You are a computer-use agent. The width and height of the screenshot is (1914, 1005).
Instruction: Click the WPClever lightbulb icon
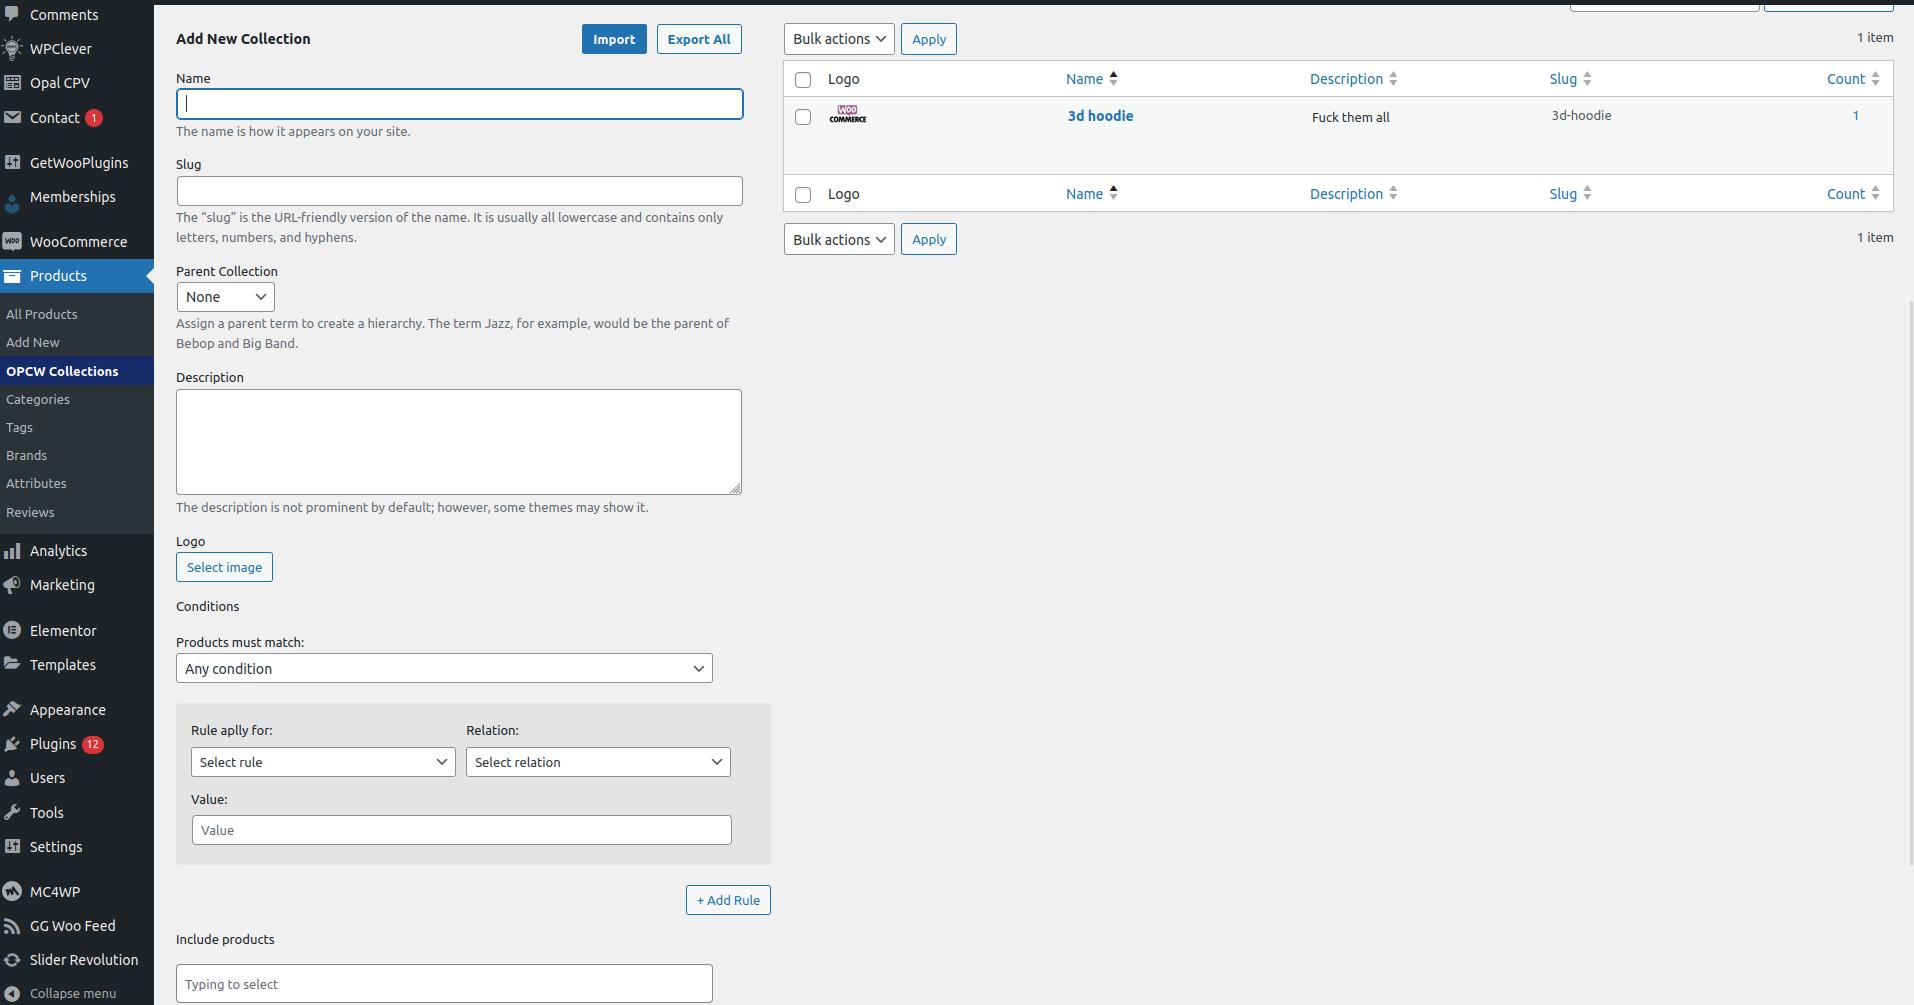[12, 49]
